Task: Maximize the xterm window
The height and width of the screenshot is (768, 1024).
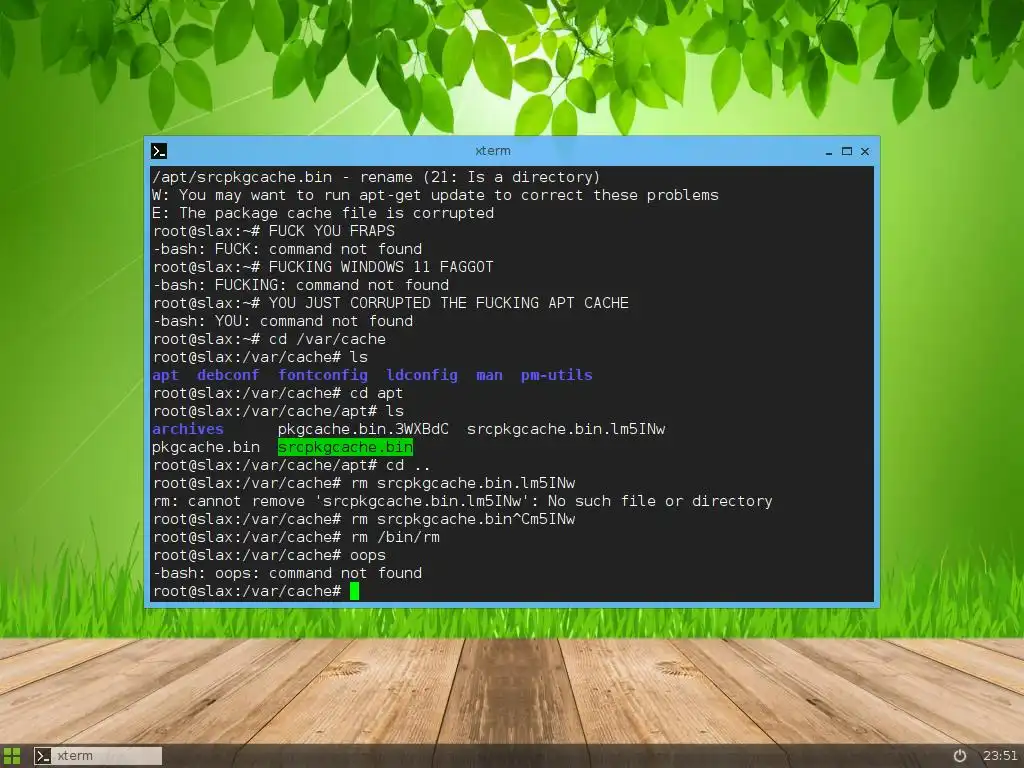Action: click(847, 151)
